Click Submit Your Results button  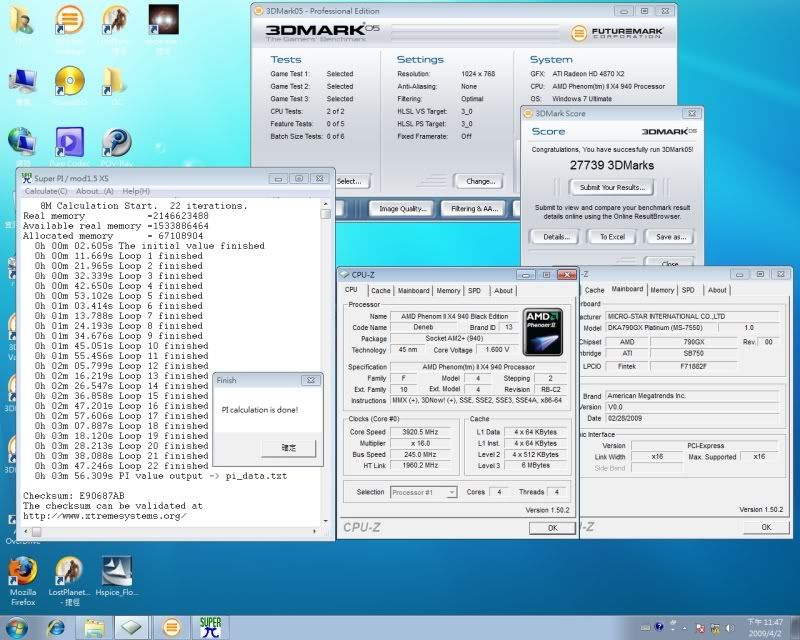point(612,187)
